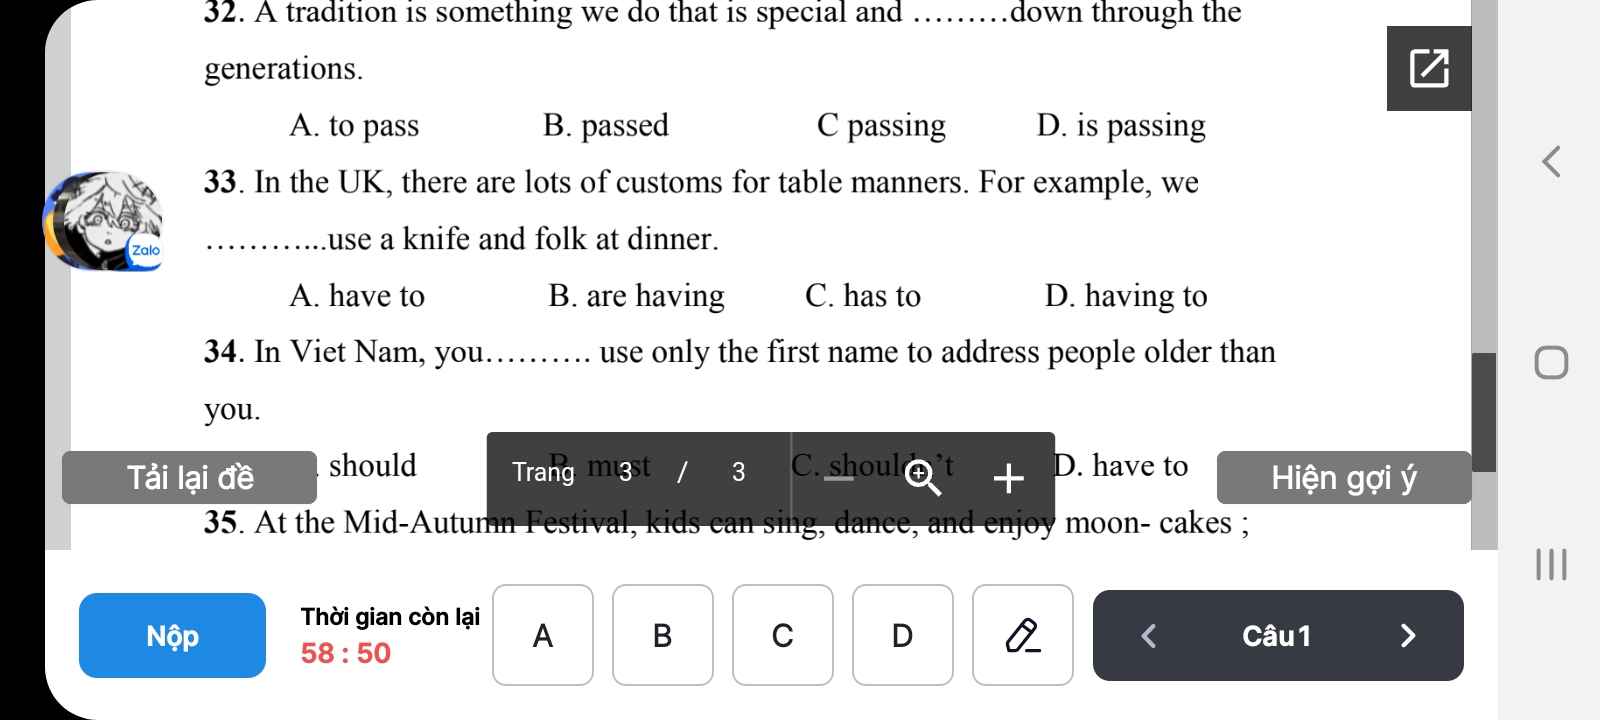Image resolution: width=1600 pixels, height=720 pixels.
Task: Tap Android back chevron in navigation bar
Action: click(x=1551, y=161)
